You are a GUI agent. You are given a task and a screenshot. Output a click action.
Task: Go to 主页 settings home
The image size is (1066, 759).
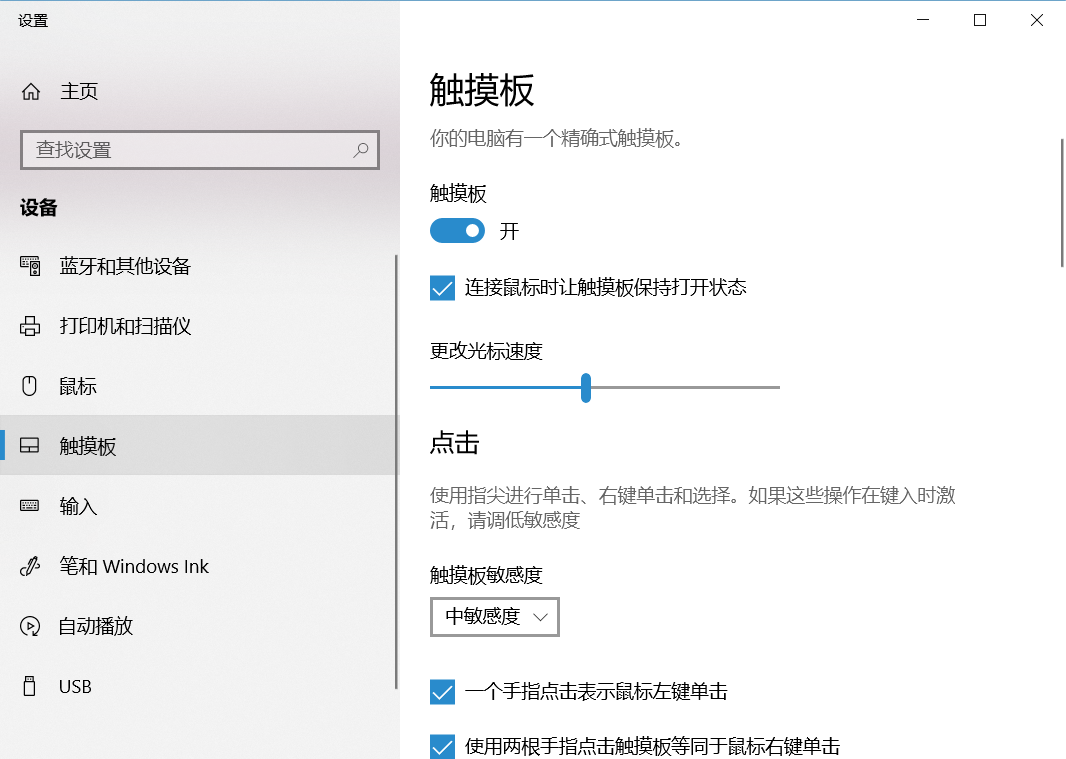pyautogui.click(x=79, y=92)
